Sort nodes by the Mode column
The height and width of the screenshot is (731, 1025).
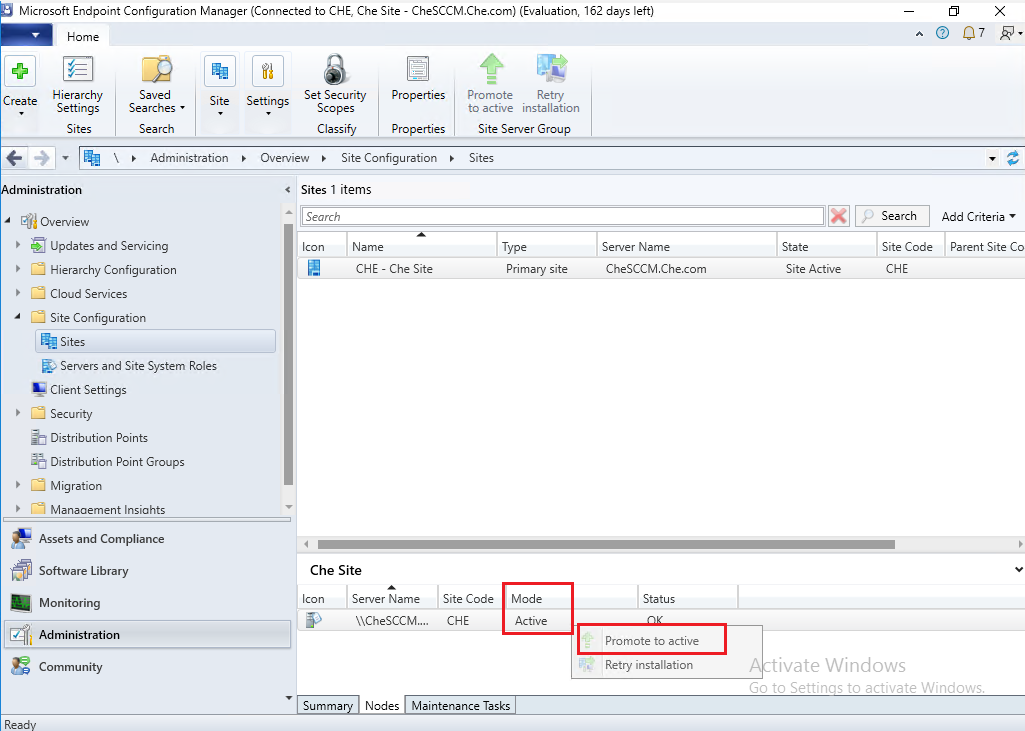(571, 598)
